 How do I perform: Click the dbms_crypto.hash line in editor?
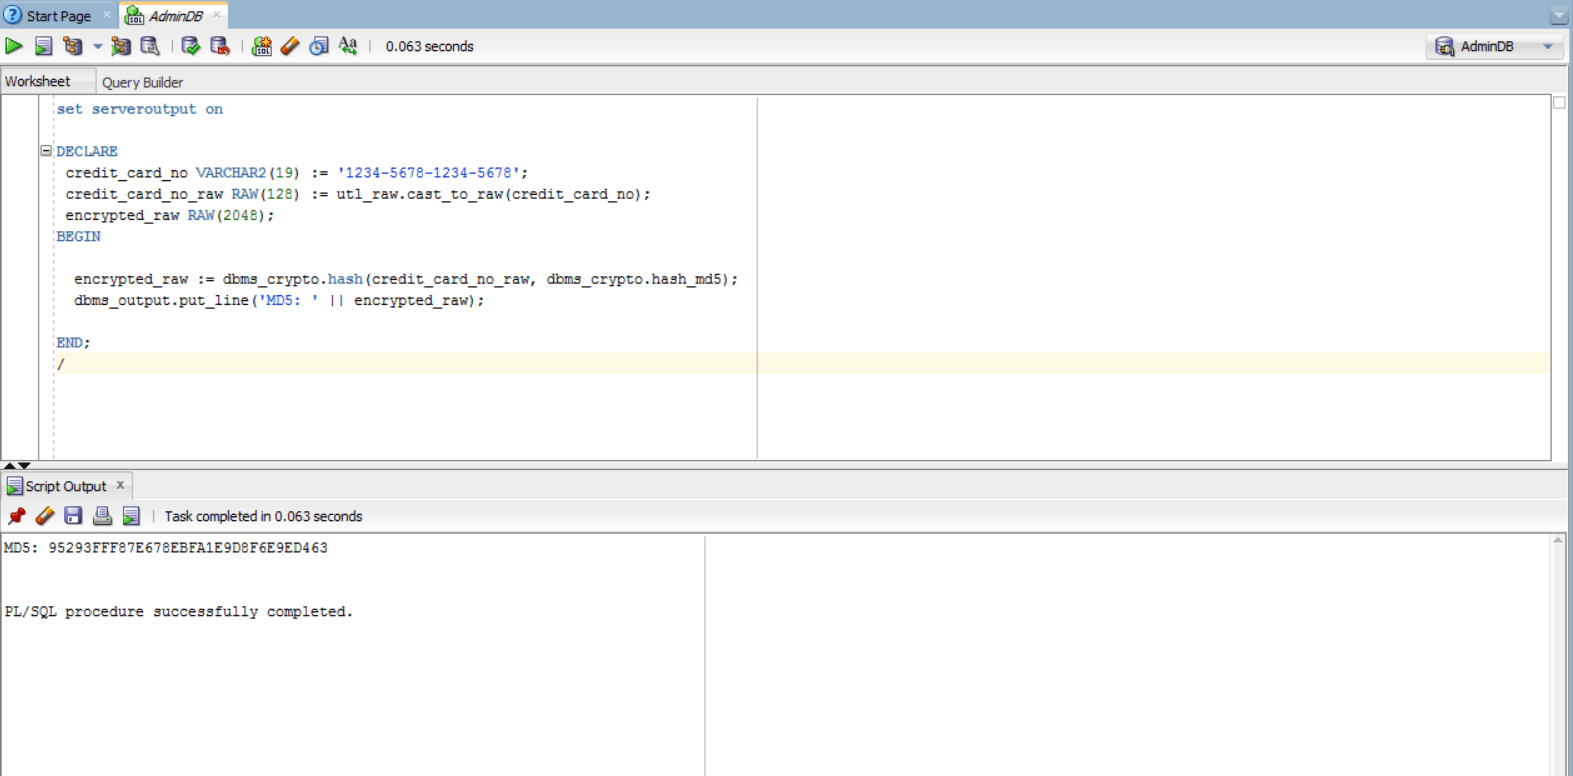tap(406, 279)
